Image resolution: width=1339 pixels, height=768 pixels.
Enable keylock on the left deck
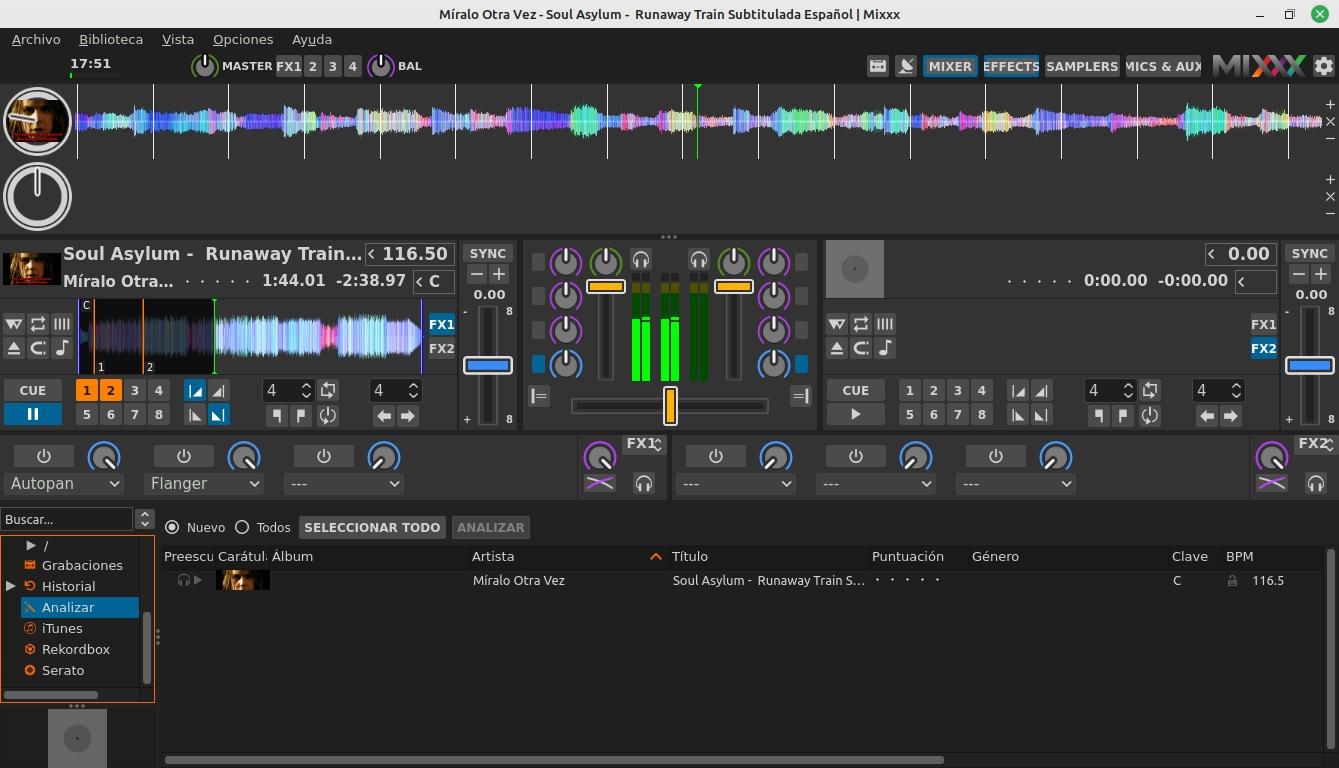point(62,348)
